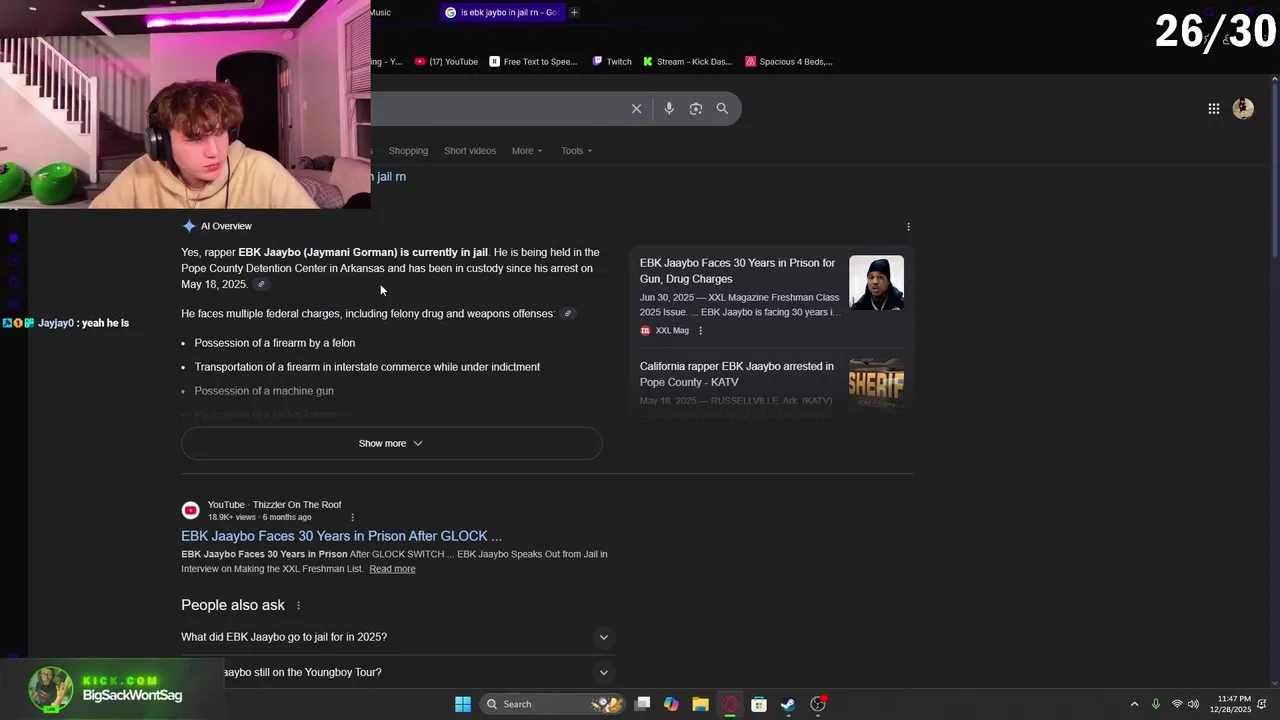Viewport: 1280px width, 720px height.
Task: Open the Free Text to Speech bookmark
Action: tap(534, 62)
